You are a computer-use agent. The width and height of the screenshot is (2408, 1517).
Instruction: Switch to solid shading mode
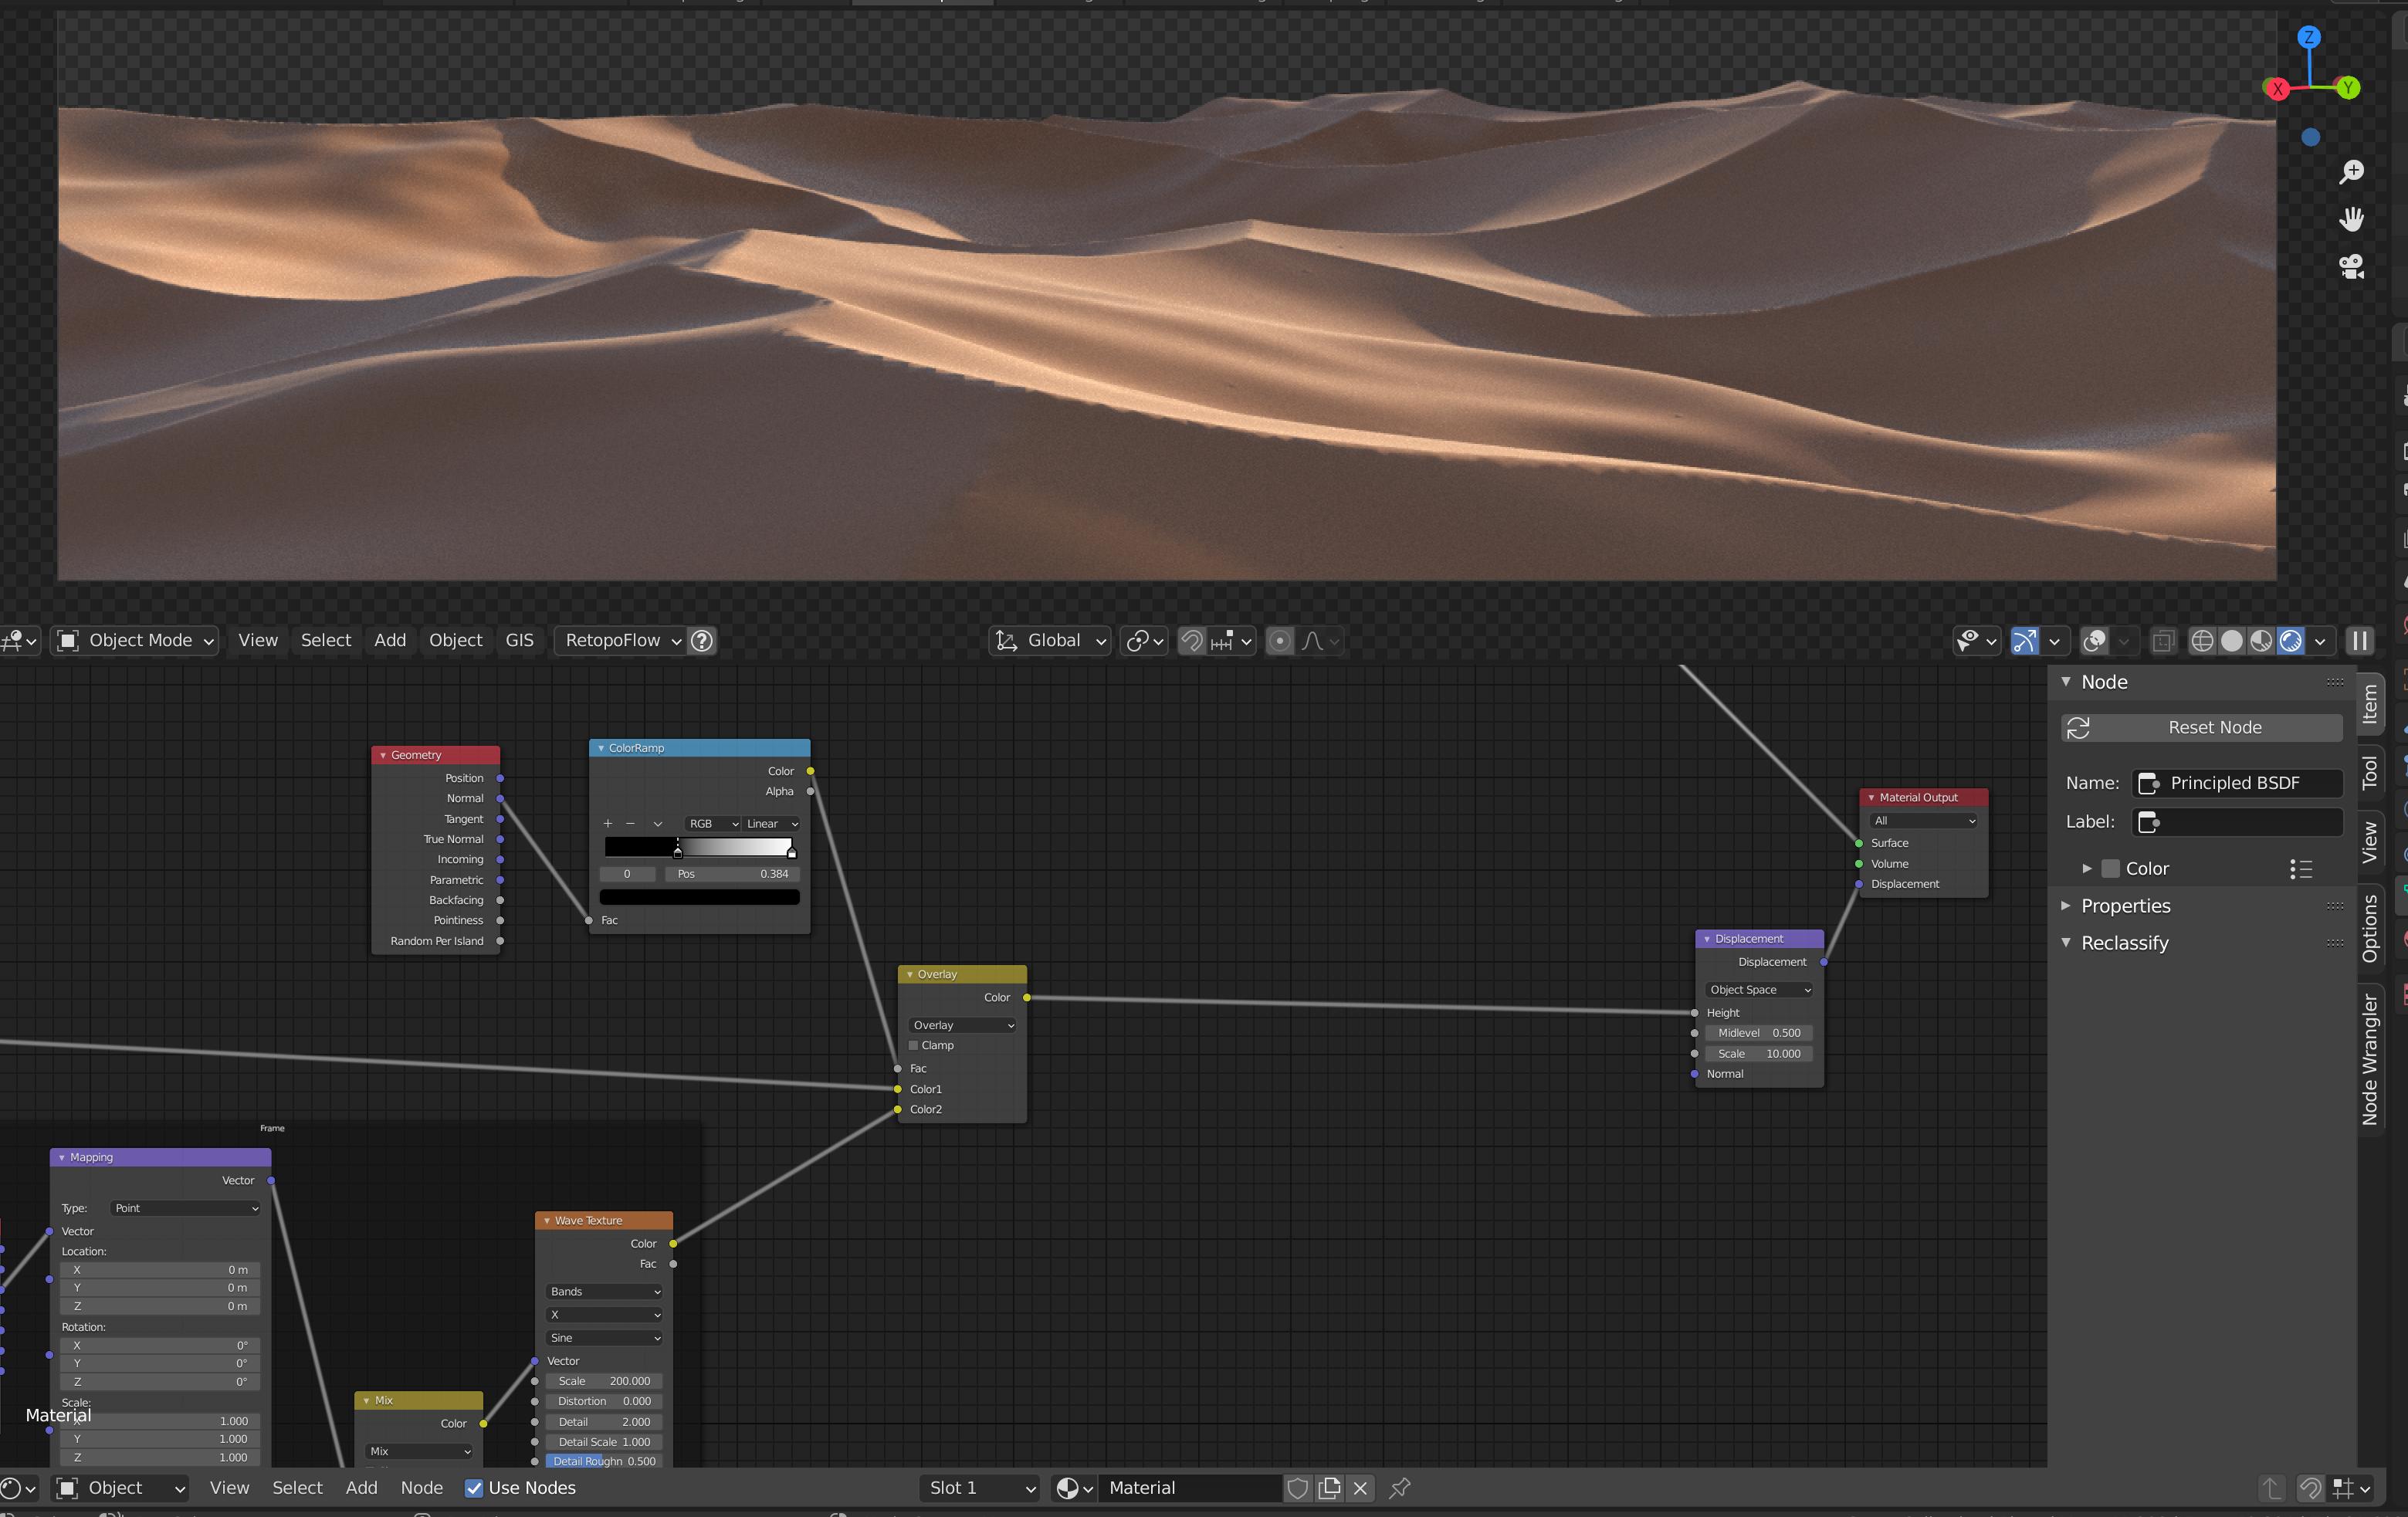2231,641
